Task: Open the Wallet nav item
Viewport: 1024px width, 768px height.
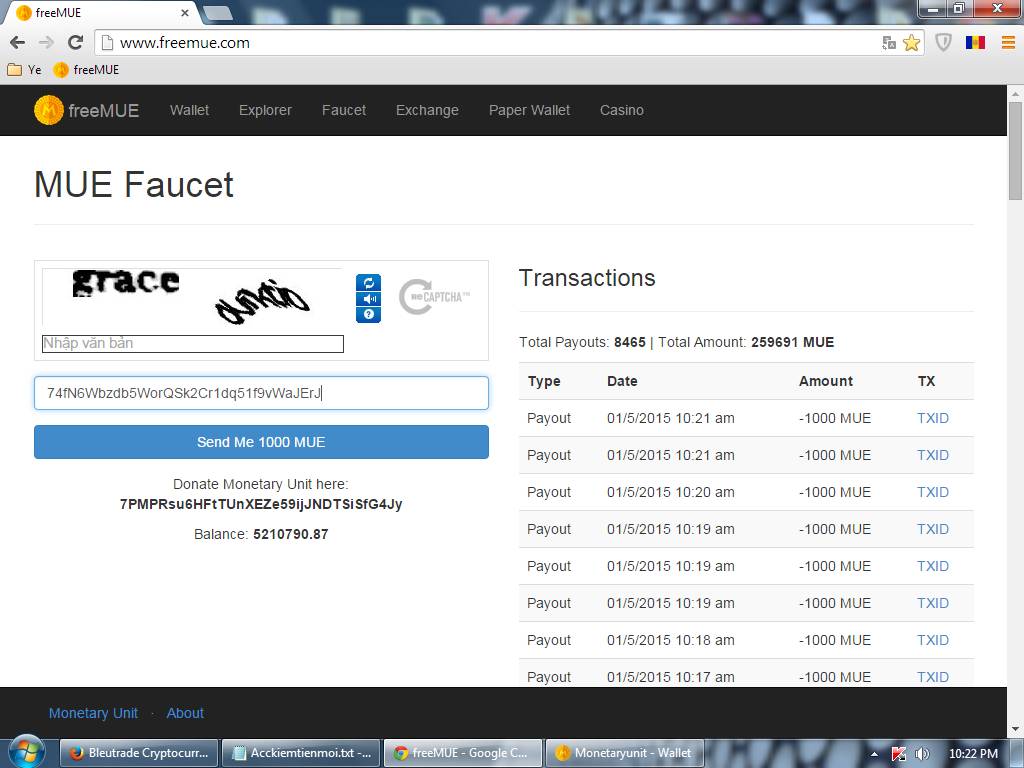Action: [x=189, y=110]
